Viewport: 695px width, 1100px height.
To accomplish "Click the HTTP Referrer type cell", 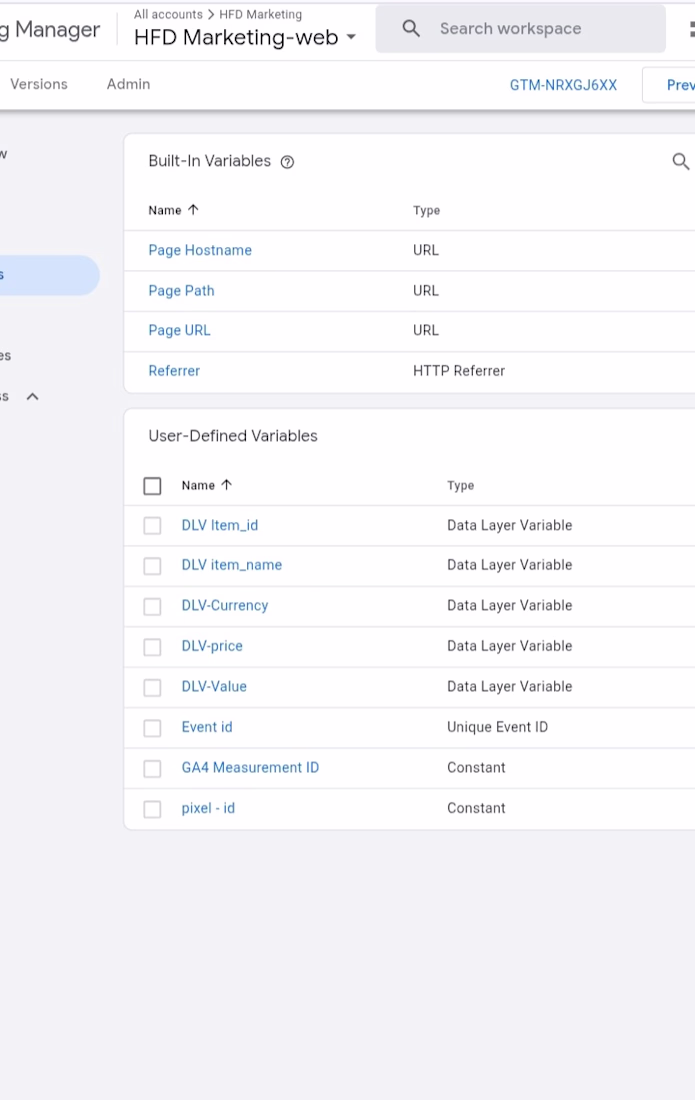I will (x=459, y=370).
